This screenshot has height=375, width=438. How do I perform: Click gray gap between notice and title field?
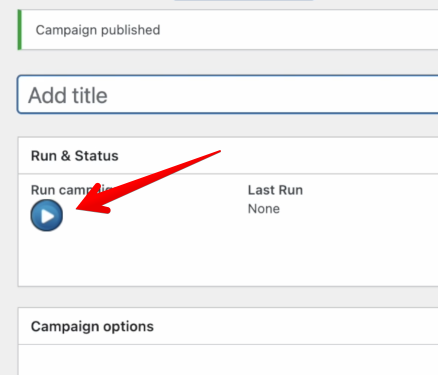[228, 62]
